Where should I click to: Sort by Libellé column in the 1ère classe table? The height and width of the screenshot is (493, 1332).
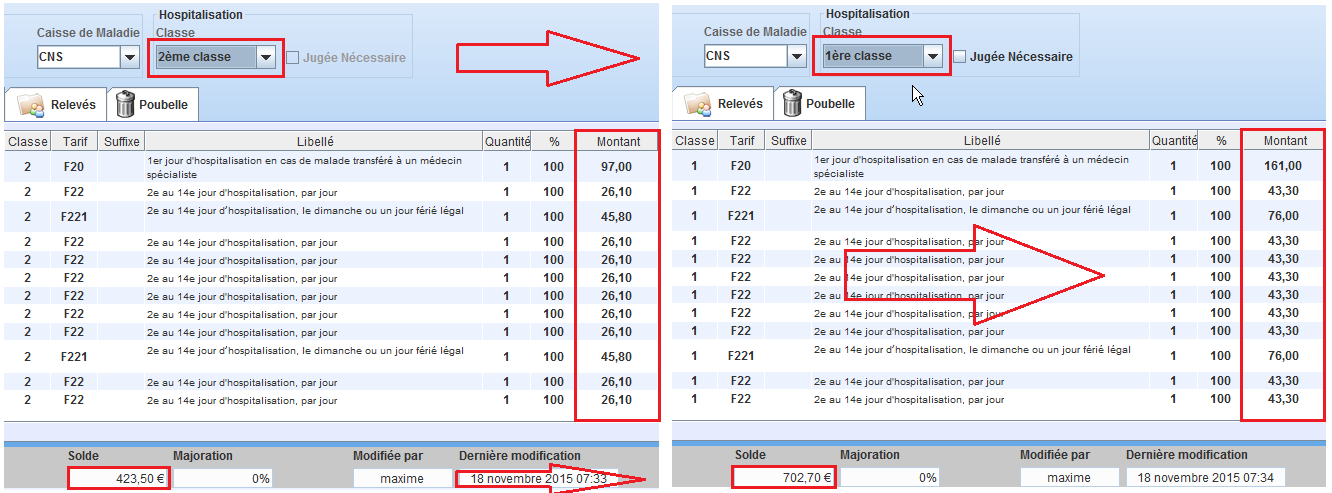(x=981, y=141)
